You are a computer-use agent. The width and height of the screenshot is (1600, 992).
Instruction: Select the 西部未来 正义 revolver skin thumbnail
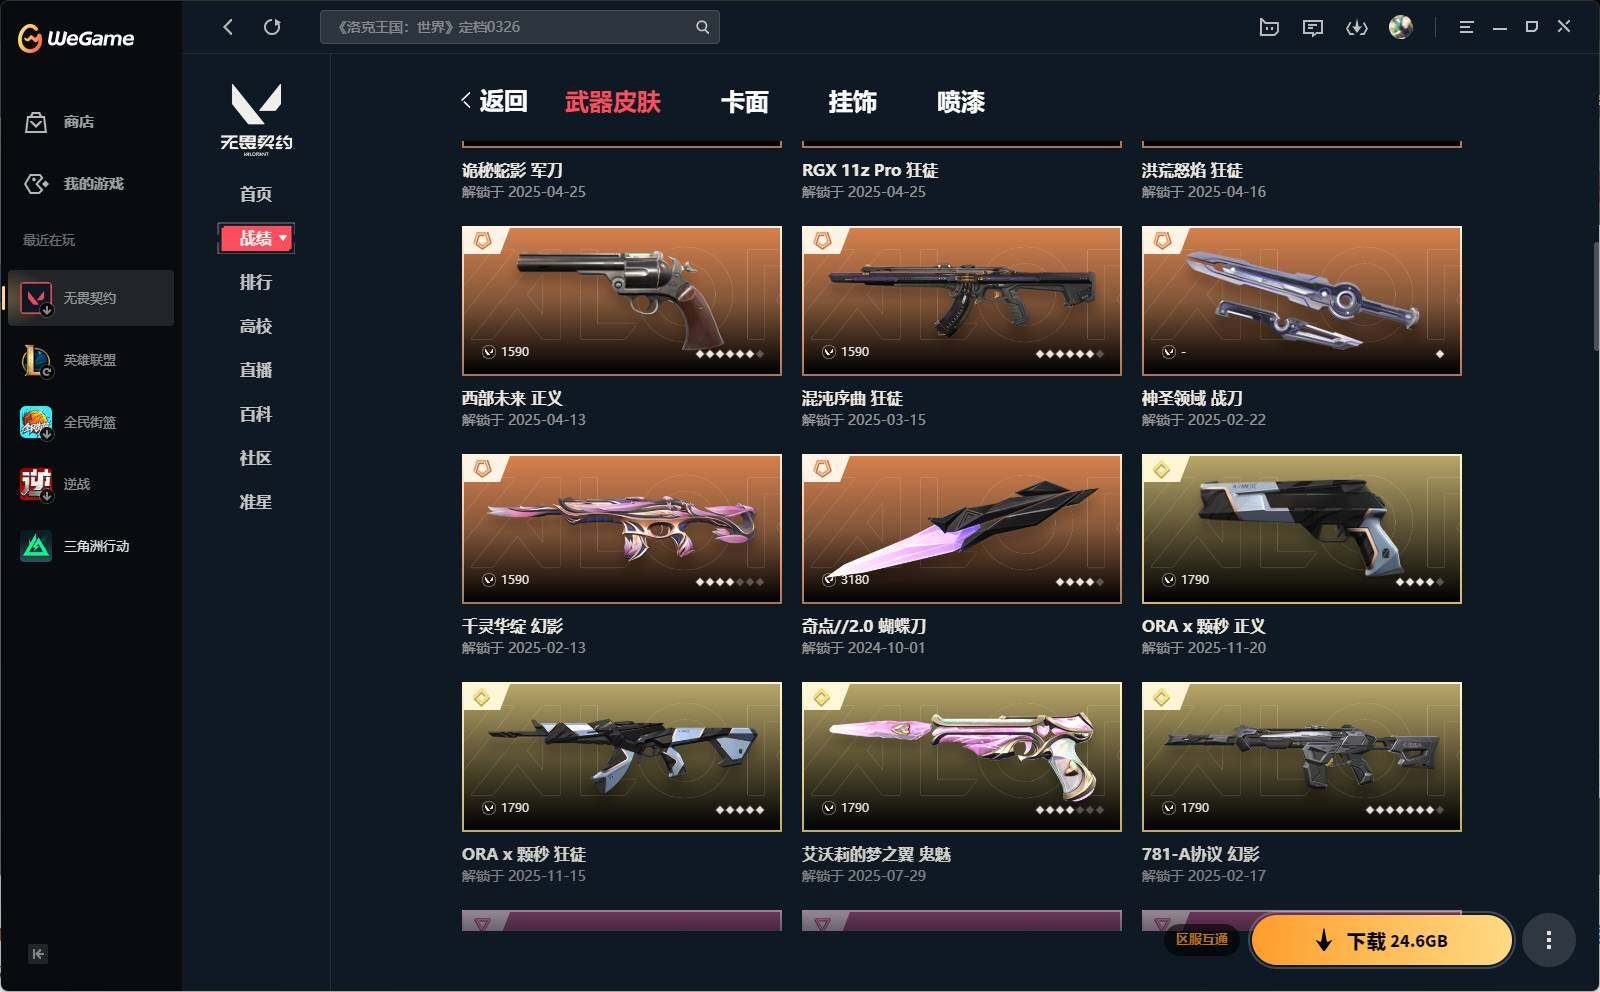(x=621, y=301)
